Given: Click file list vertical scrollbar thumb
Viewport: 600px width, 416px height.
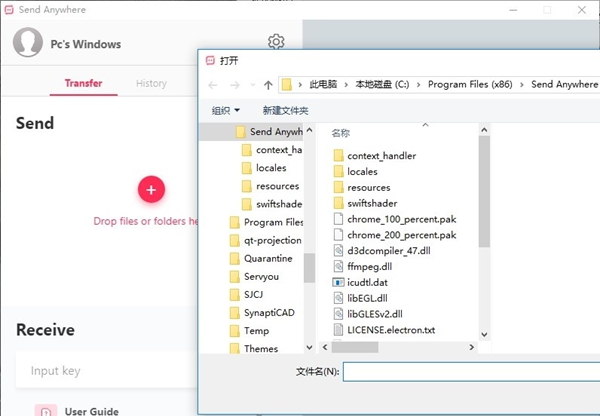Looking at the screenshot, I should coord(484,191).
